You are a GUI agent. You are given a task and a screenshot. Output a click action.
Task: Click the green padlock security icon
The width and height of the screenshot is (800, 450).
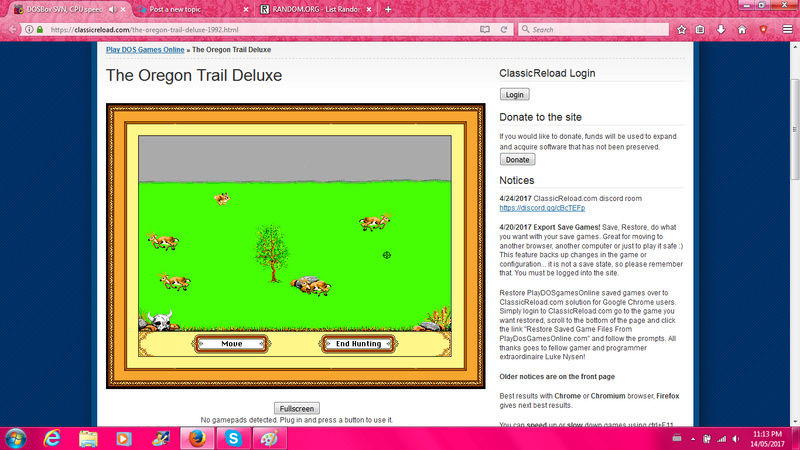(40, 30)
